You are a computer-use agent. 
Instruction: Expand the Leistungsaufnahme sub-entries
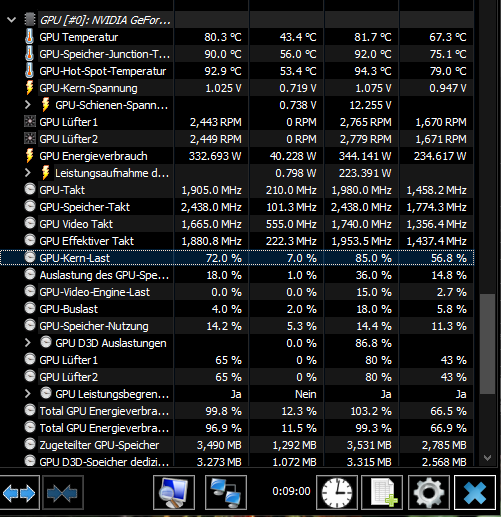(28, 173)
